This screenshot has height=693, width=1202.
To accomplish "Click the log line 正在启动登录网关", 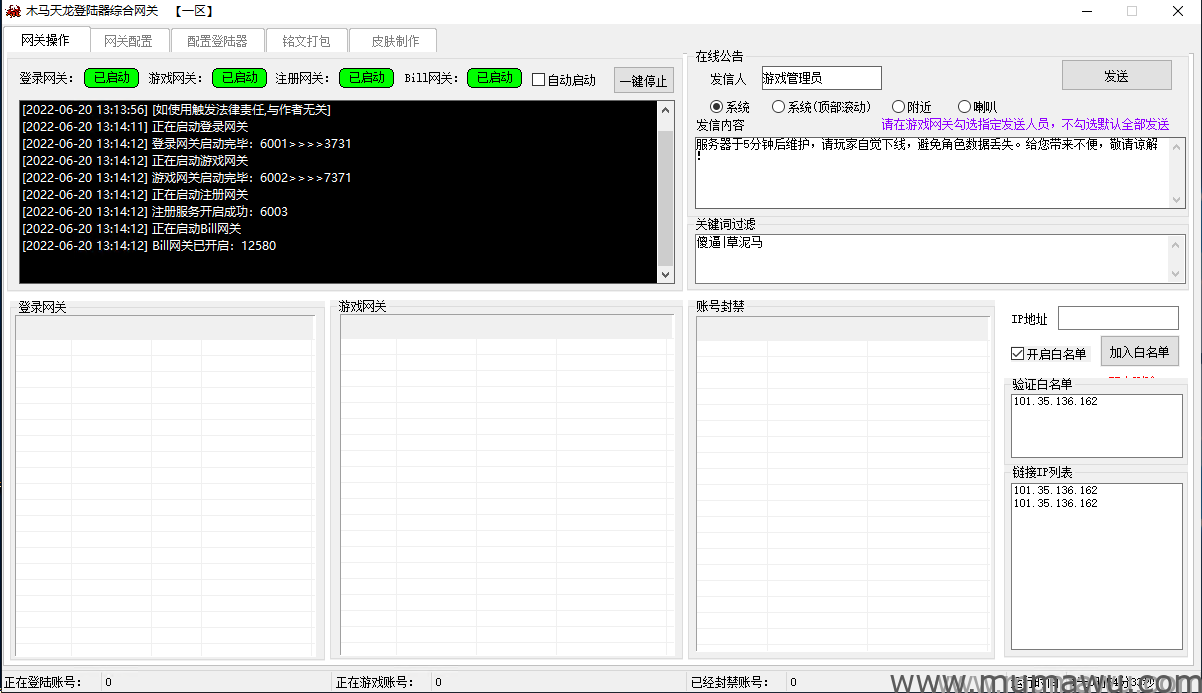I will 135,127.
